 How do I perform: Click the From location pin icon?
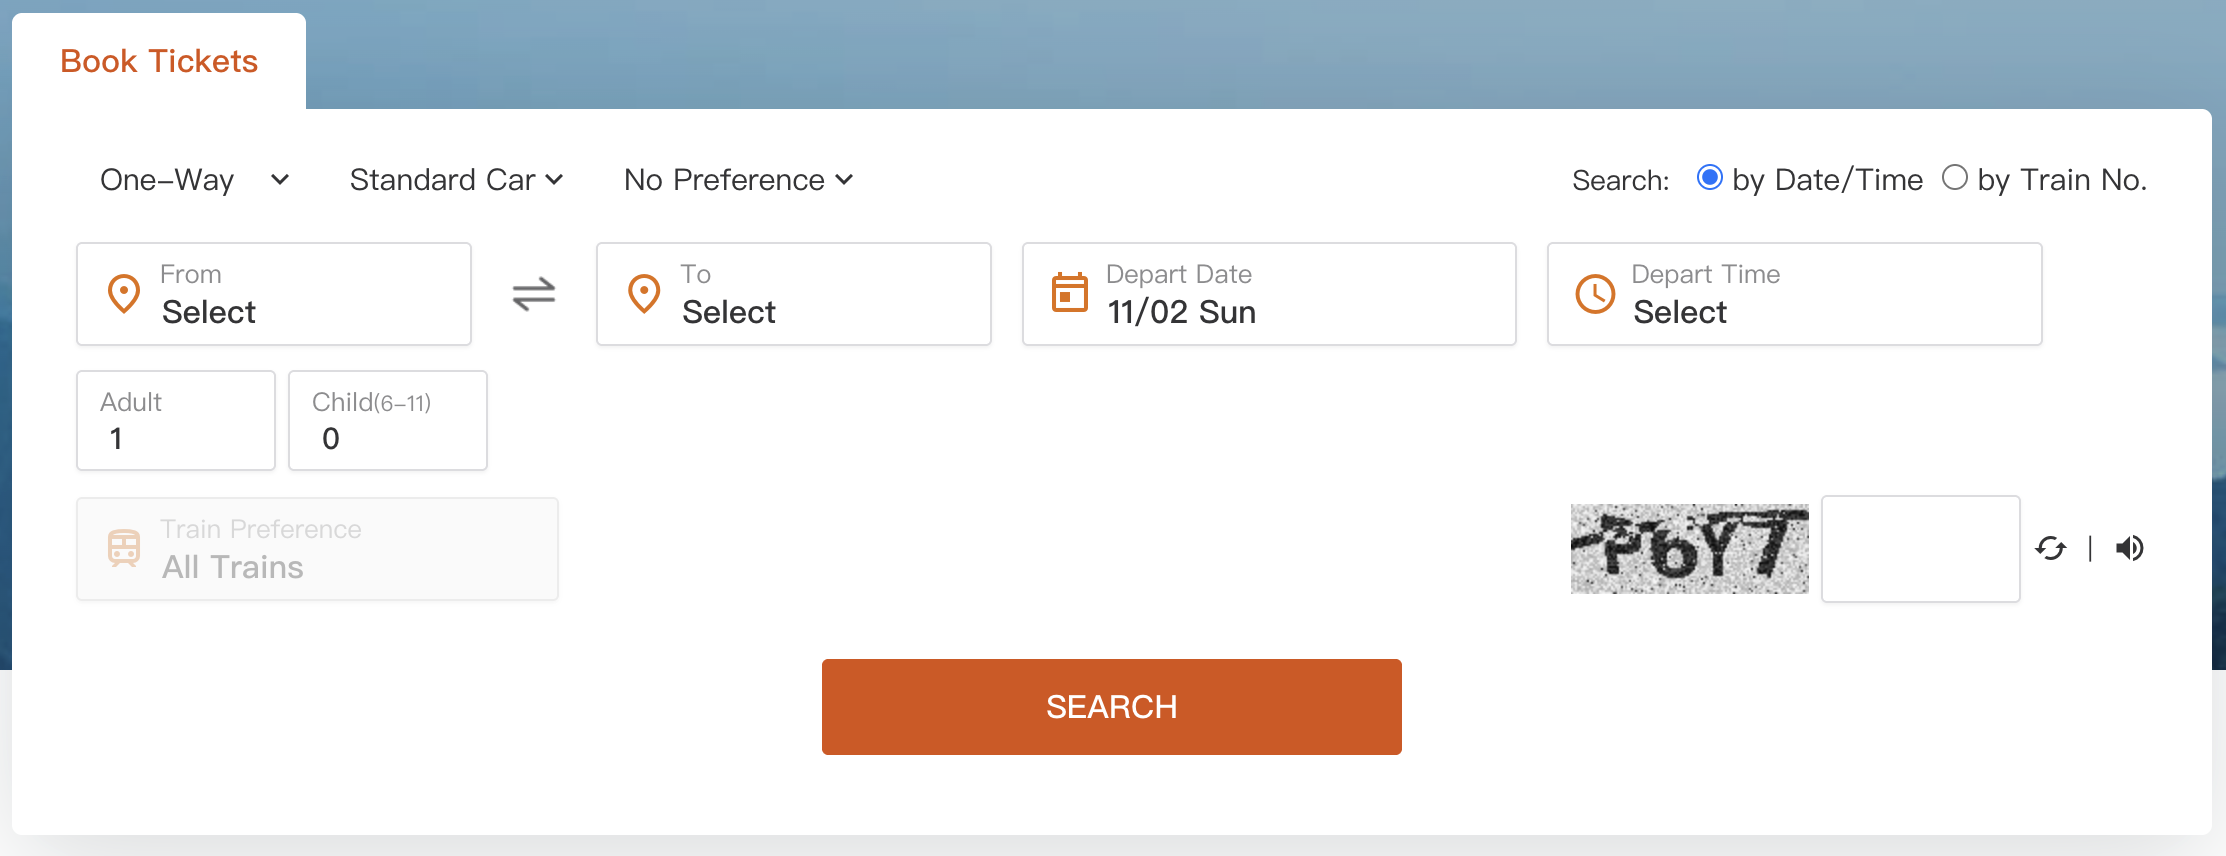(124, 294)
